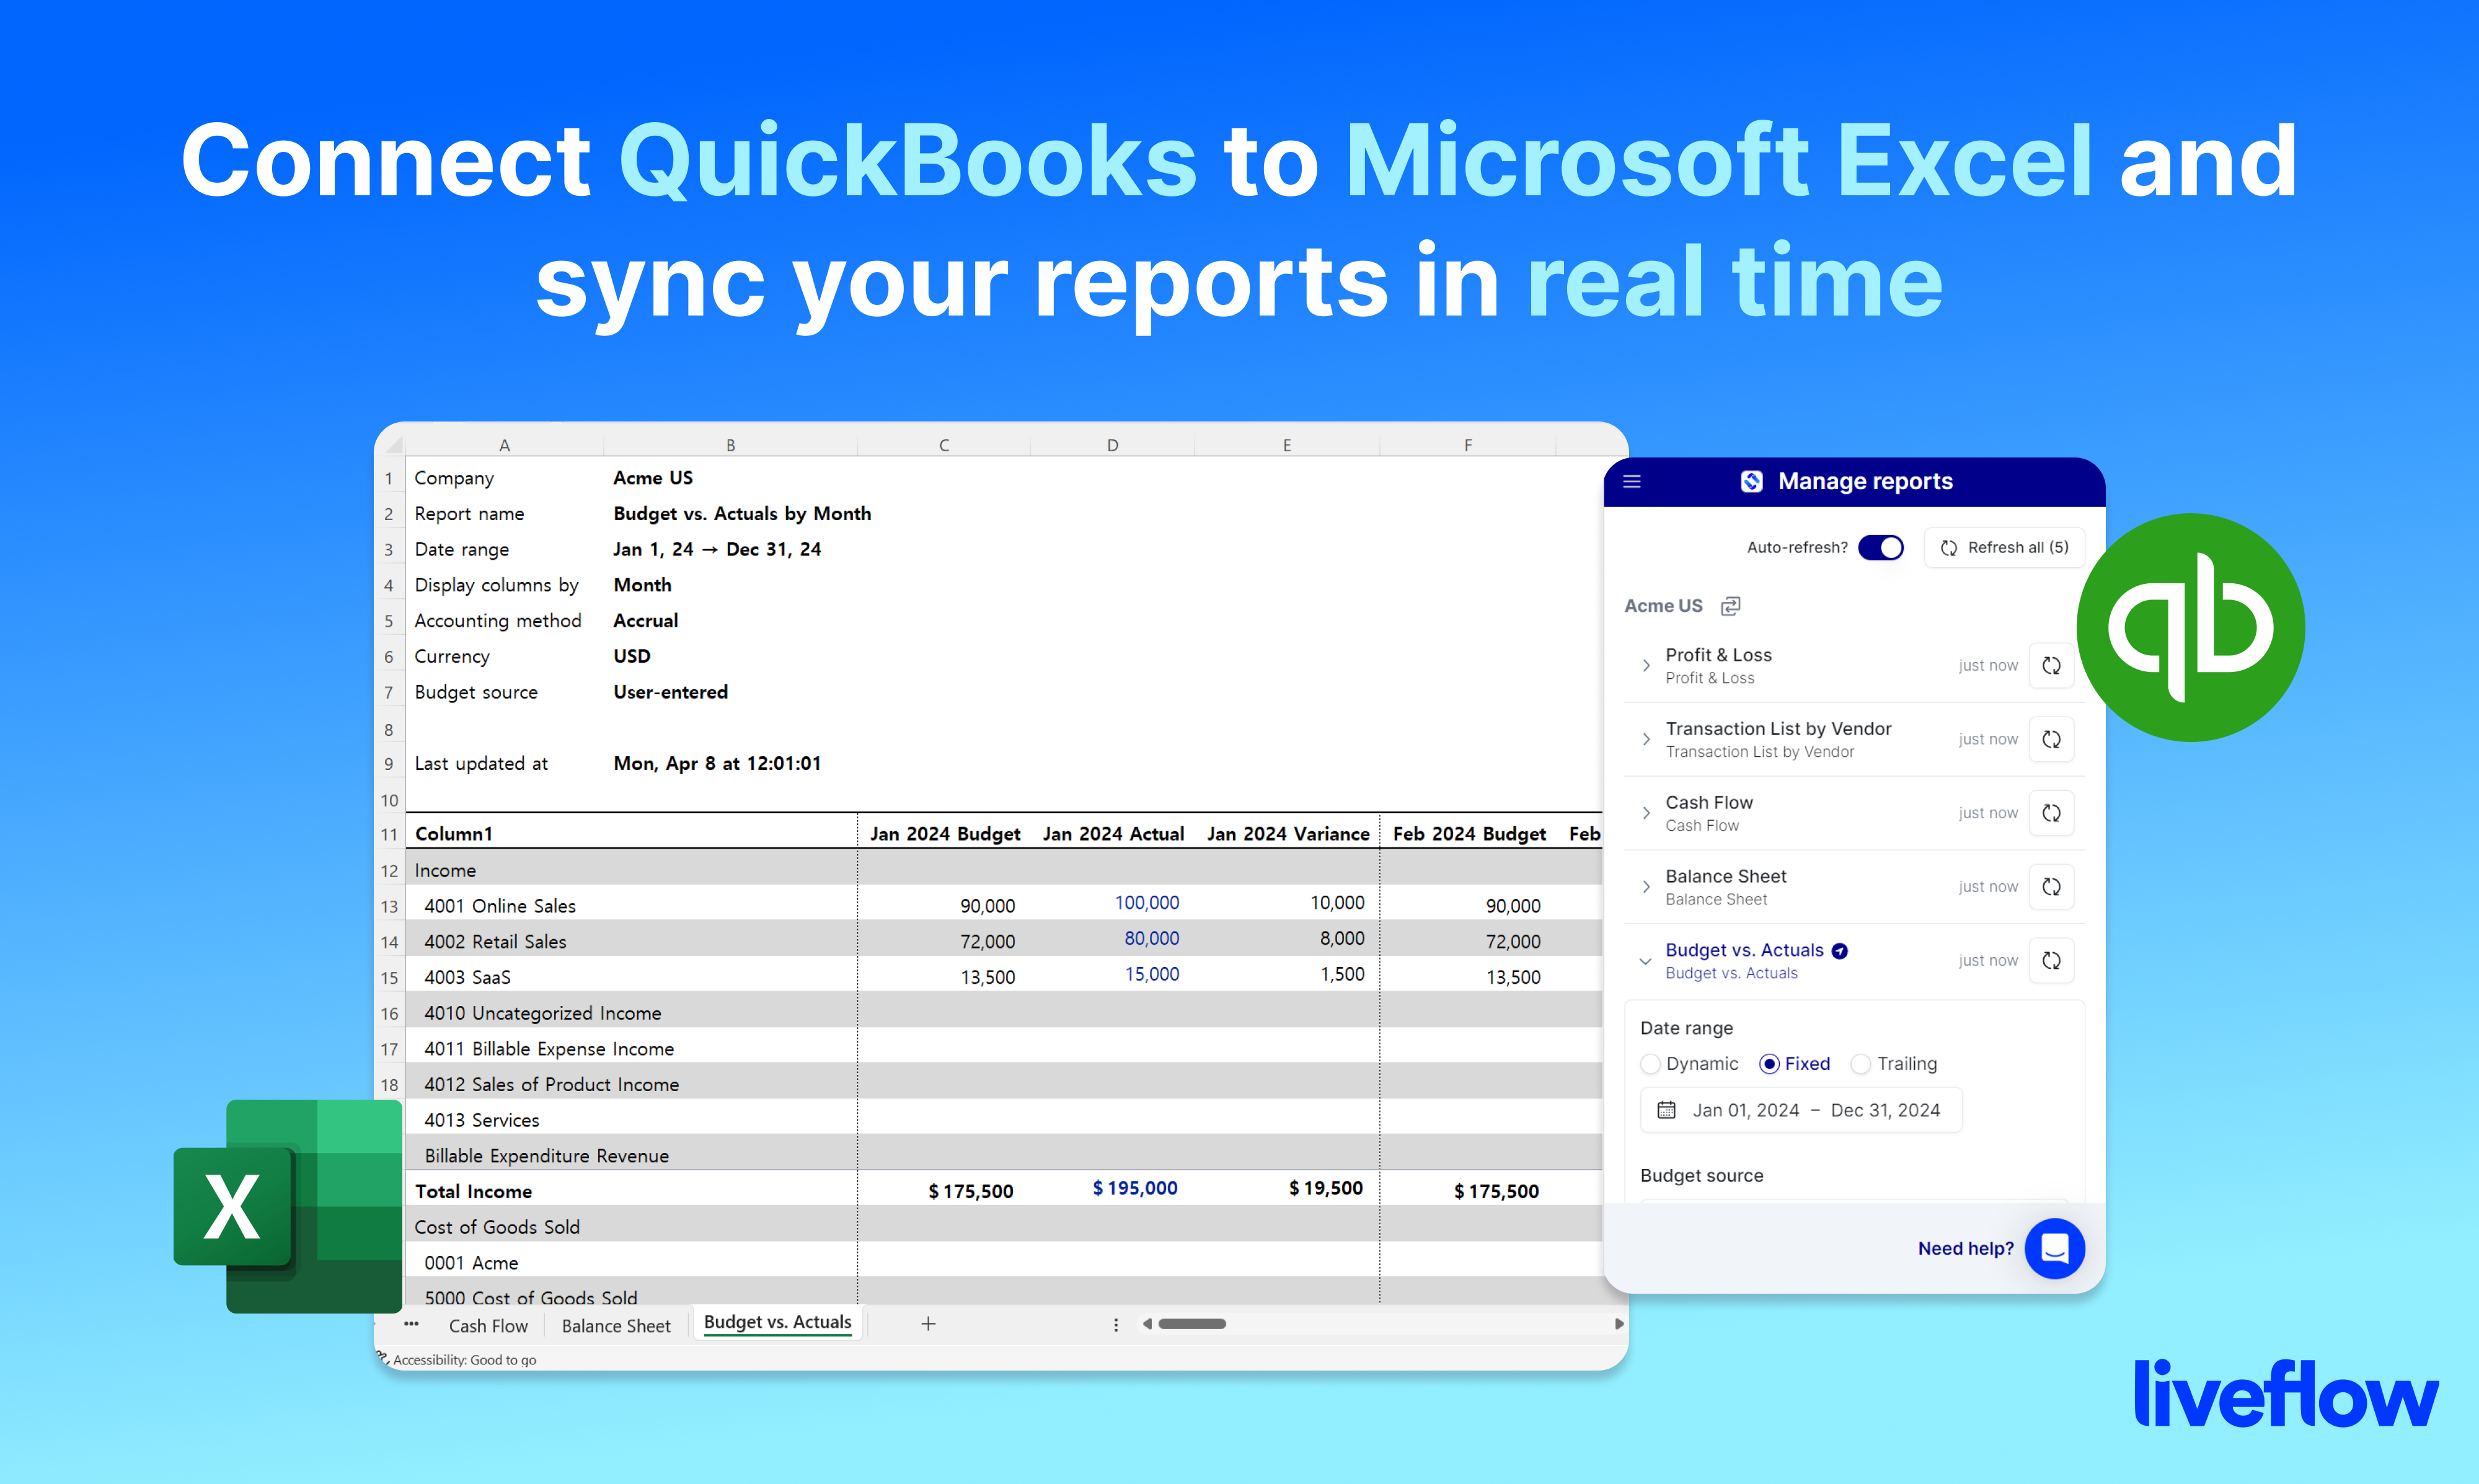Click the Budget vs. Actuals by Month cell
The height and width of the screenshot is (1484, 2479).
pyautogui.click(x=742, y=514)
